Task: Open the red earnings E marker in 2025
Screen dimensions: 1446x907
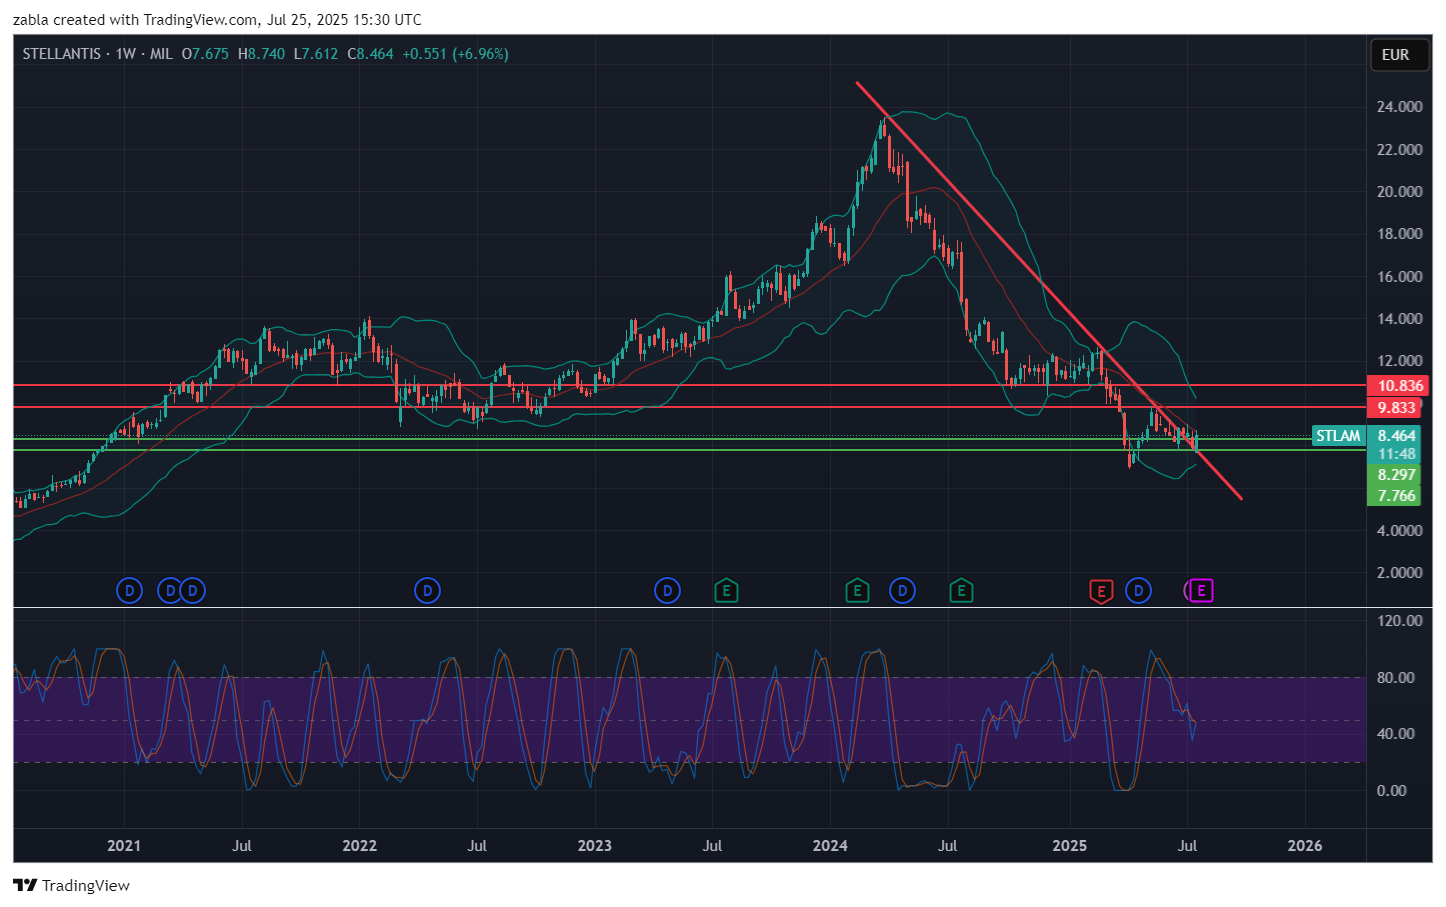Action: (x=1101, y=592)
